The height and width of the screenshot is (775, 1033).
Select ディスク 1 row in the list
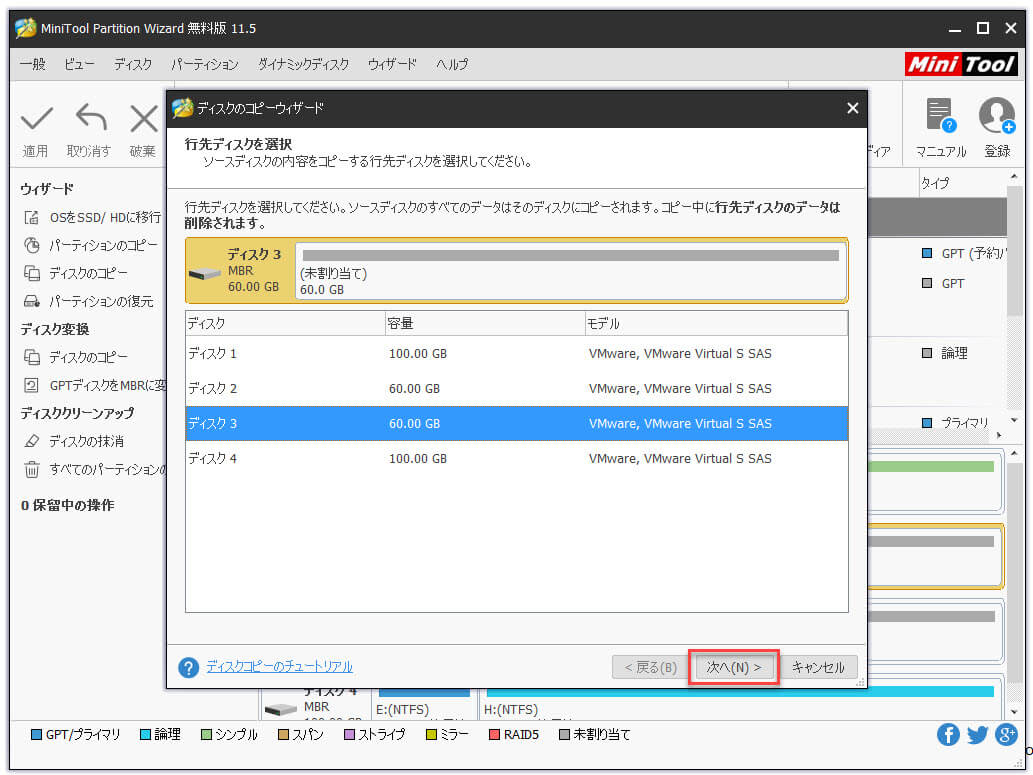(516, 354)
